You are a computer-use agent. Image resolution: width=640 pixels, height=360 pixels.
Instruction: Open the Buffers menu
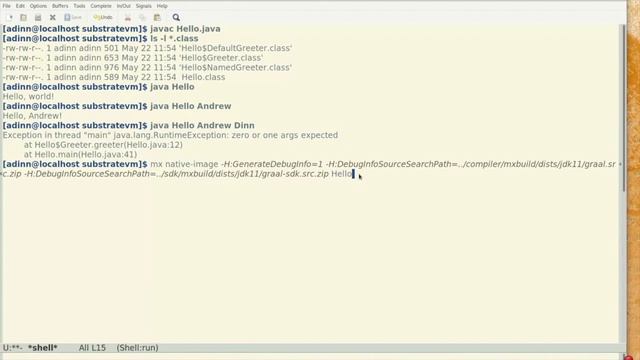pyautogui.click(x=60, y=6)
